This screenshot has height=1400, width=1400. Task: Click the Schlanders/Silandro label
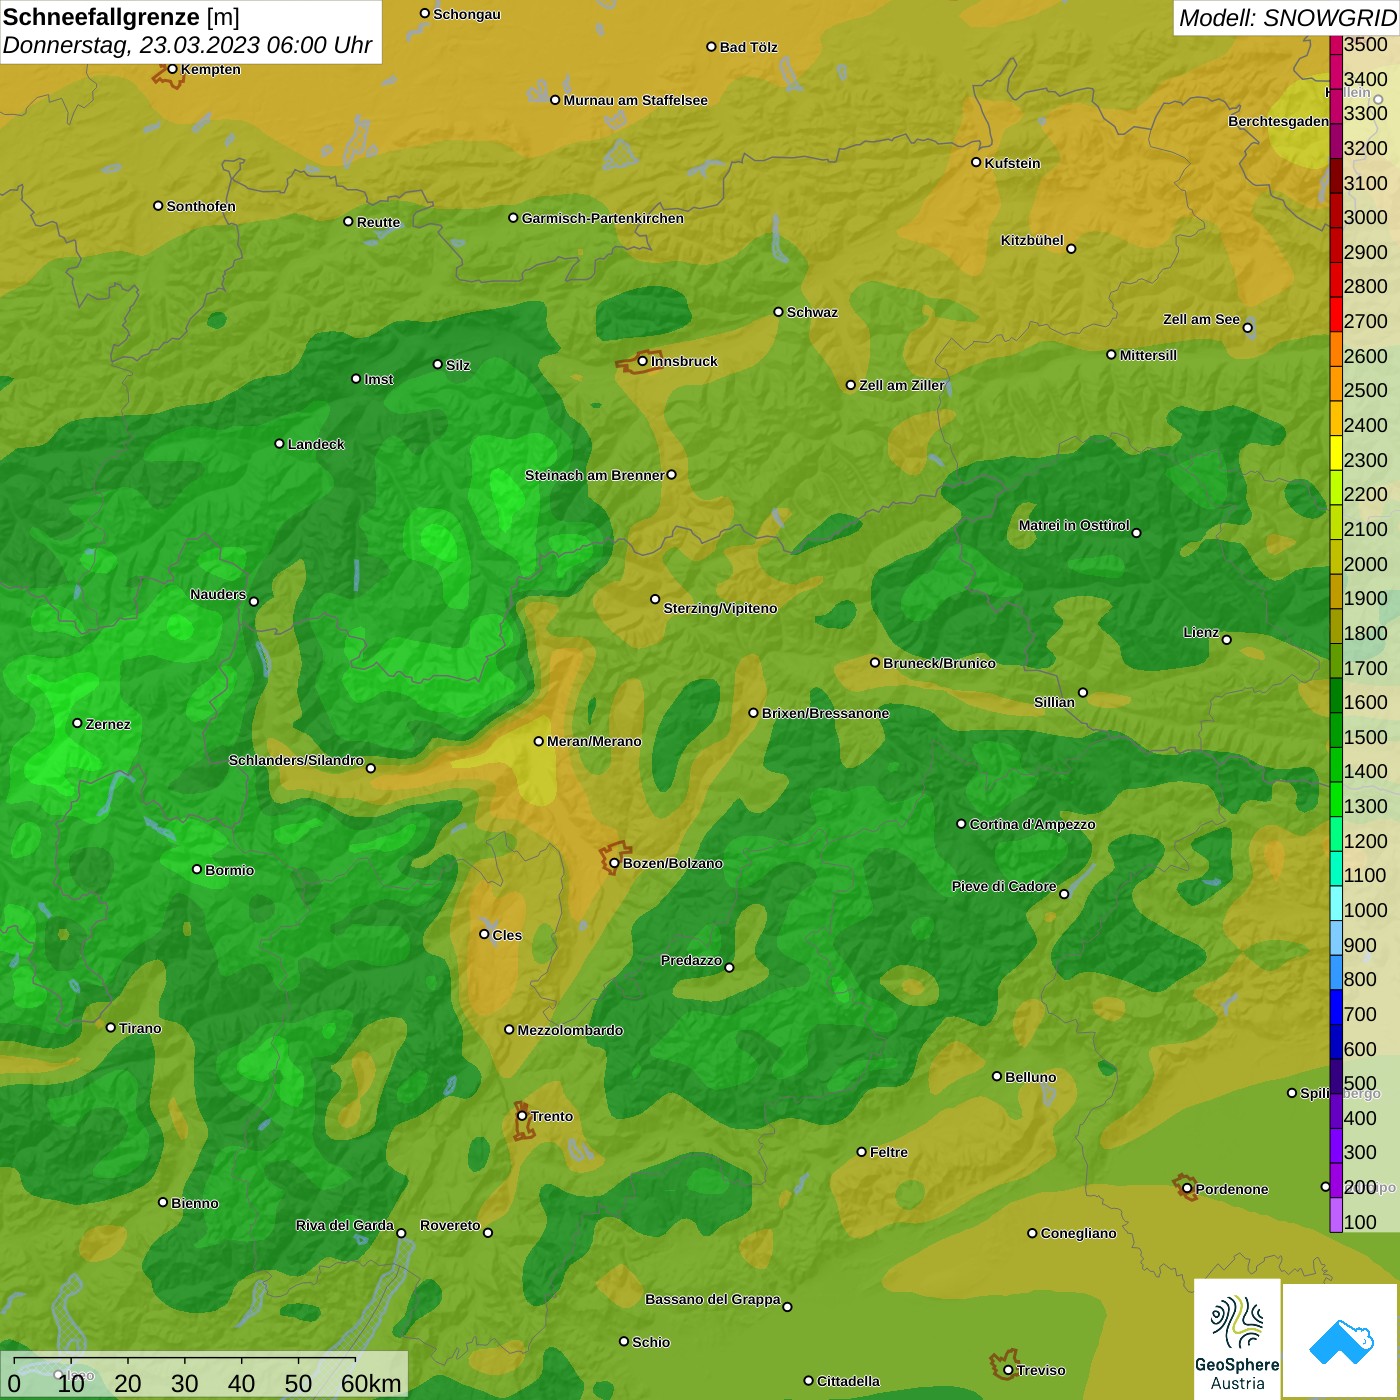tap(296, 760)
